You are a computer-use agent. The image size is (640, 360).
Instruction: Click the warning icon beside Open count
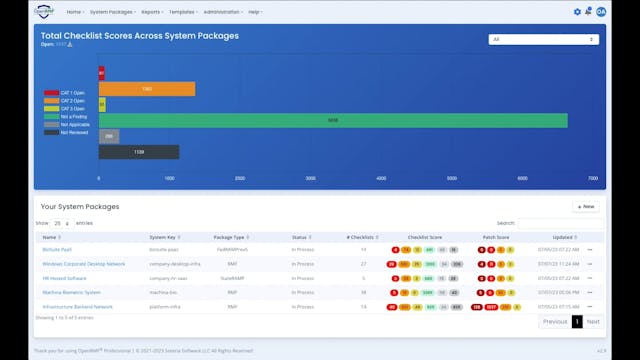[70, 44]
